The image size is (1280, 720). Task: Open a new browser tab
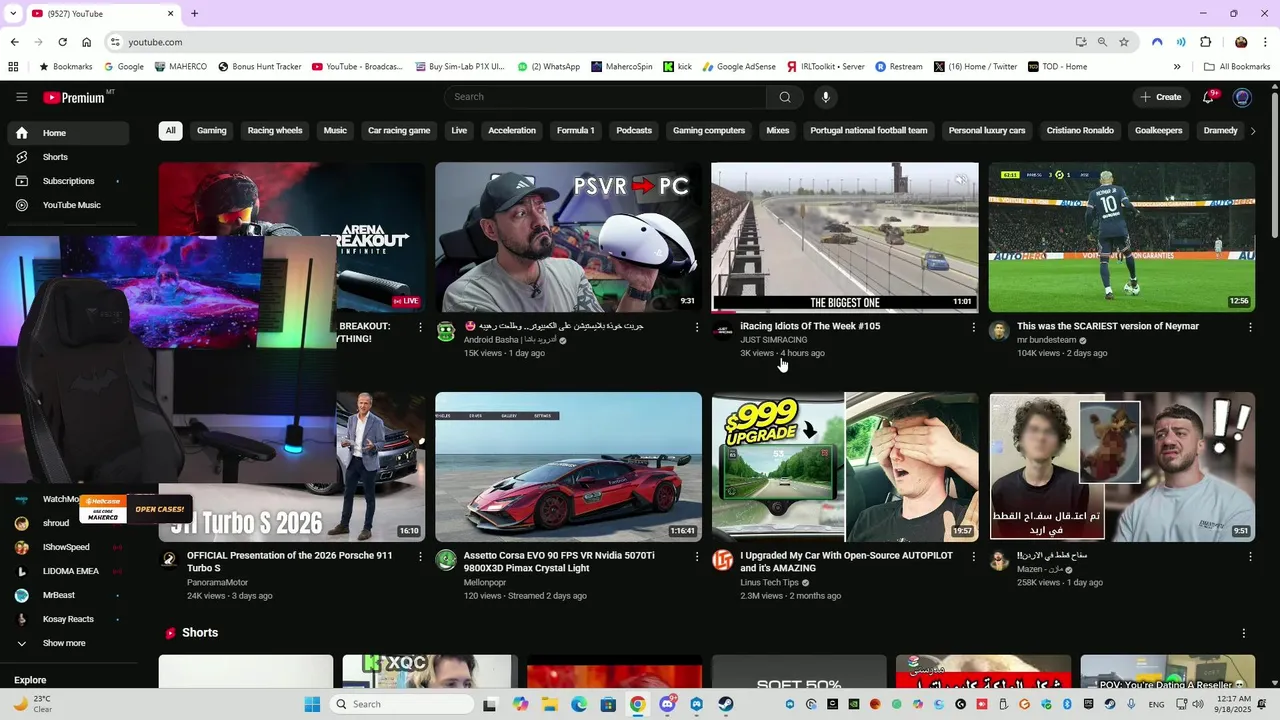point(194,14)
